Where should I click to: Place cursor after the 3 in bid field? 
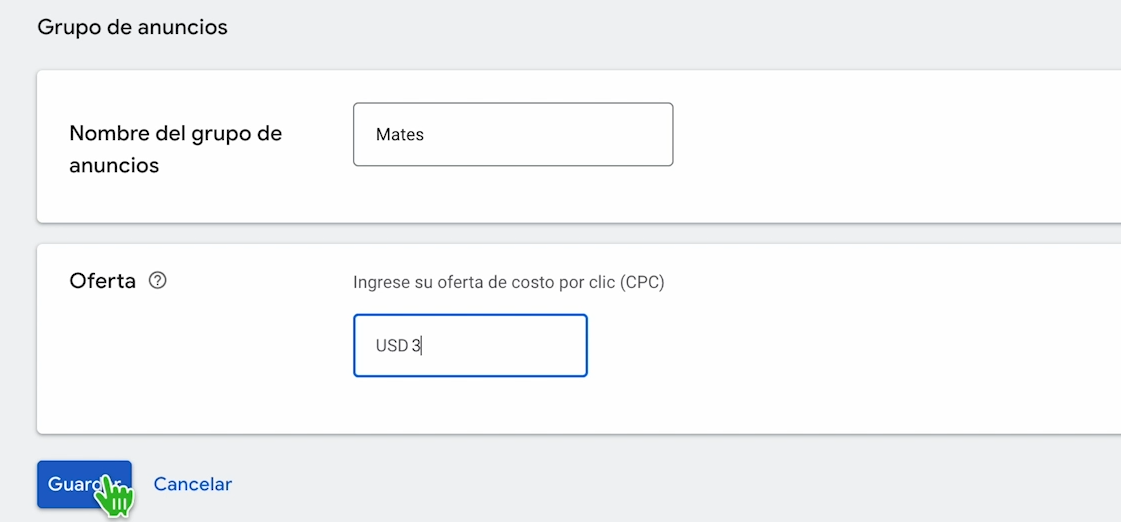[424, 346]
